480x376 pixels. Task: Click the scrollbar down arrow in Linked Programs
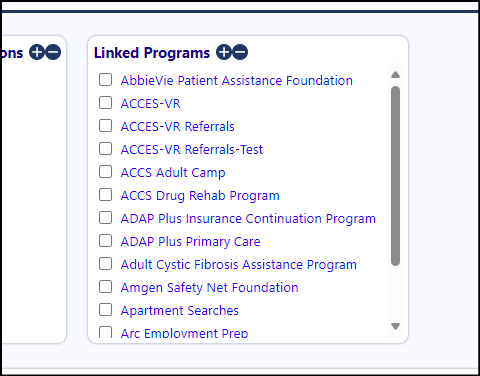395,326
